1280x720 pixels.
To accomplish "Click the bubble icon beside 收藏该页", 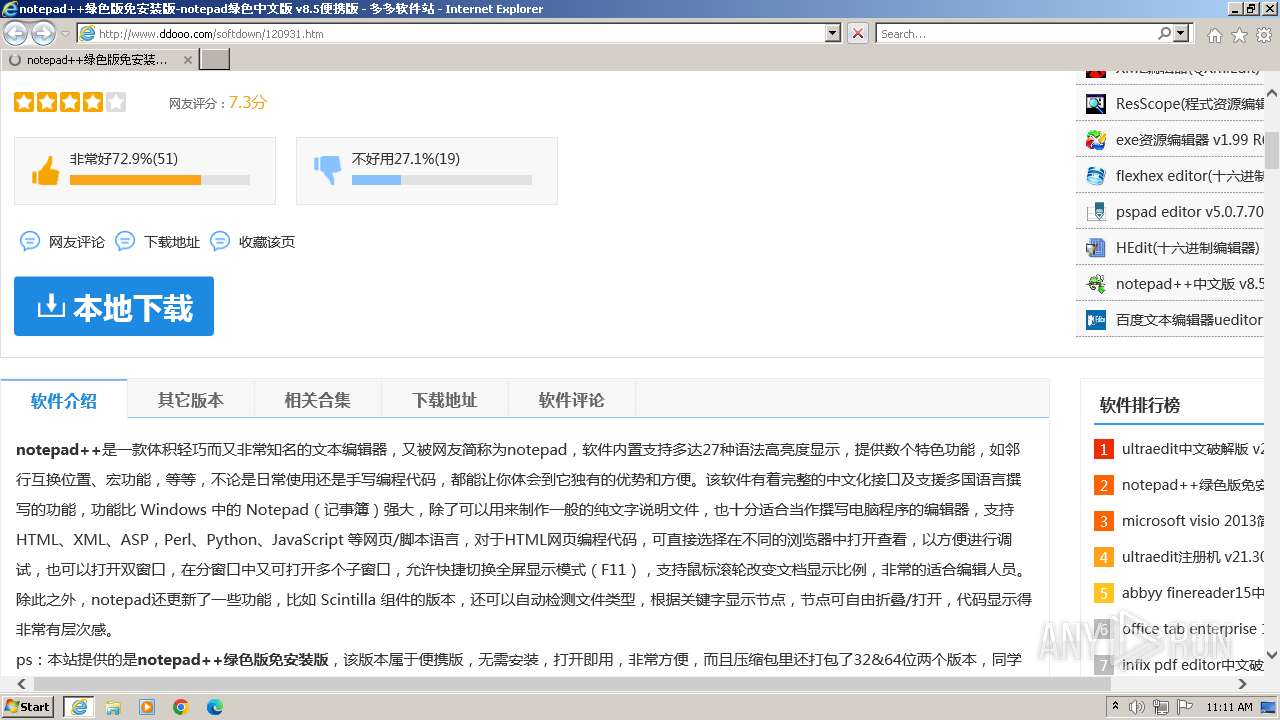I will [x=220, y=241].
